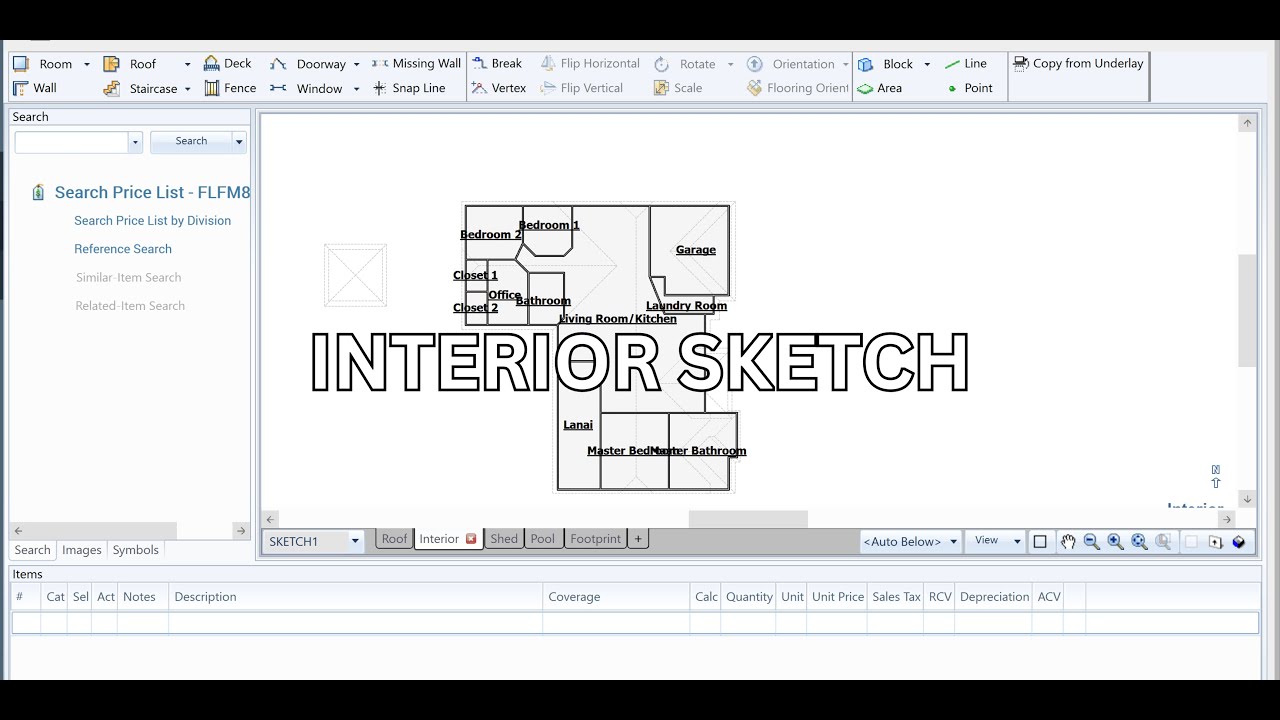Click the Search Price List - FLFM8 heading
Viewport: 1280px width, 720px height.
click(152, 192)
